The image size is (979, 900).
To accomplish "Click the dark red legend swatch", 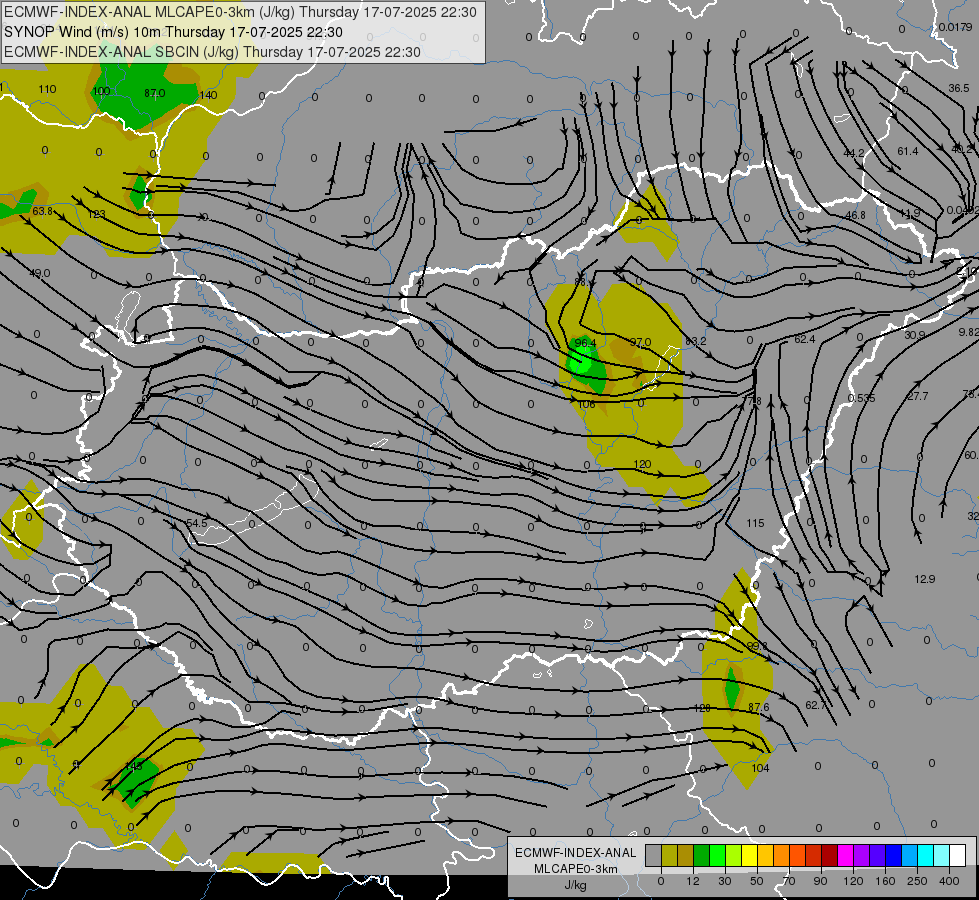I will [830, 855].
